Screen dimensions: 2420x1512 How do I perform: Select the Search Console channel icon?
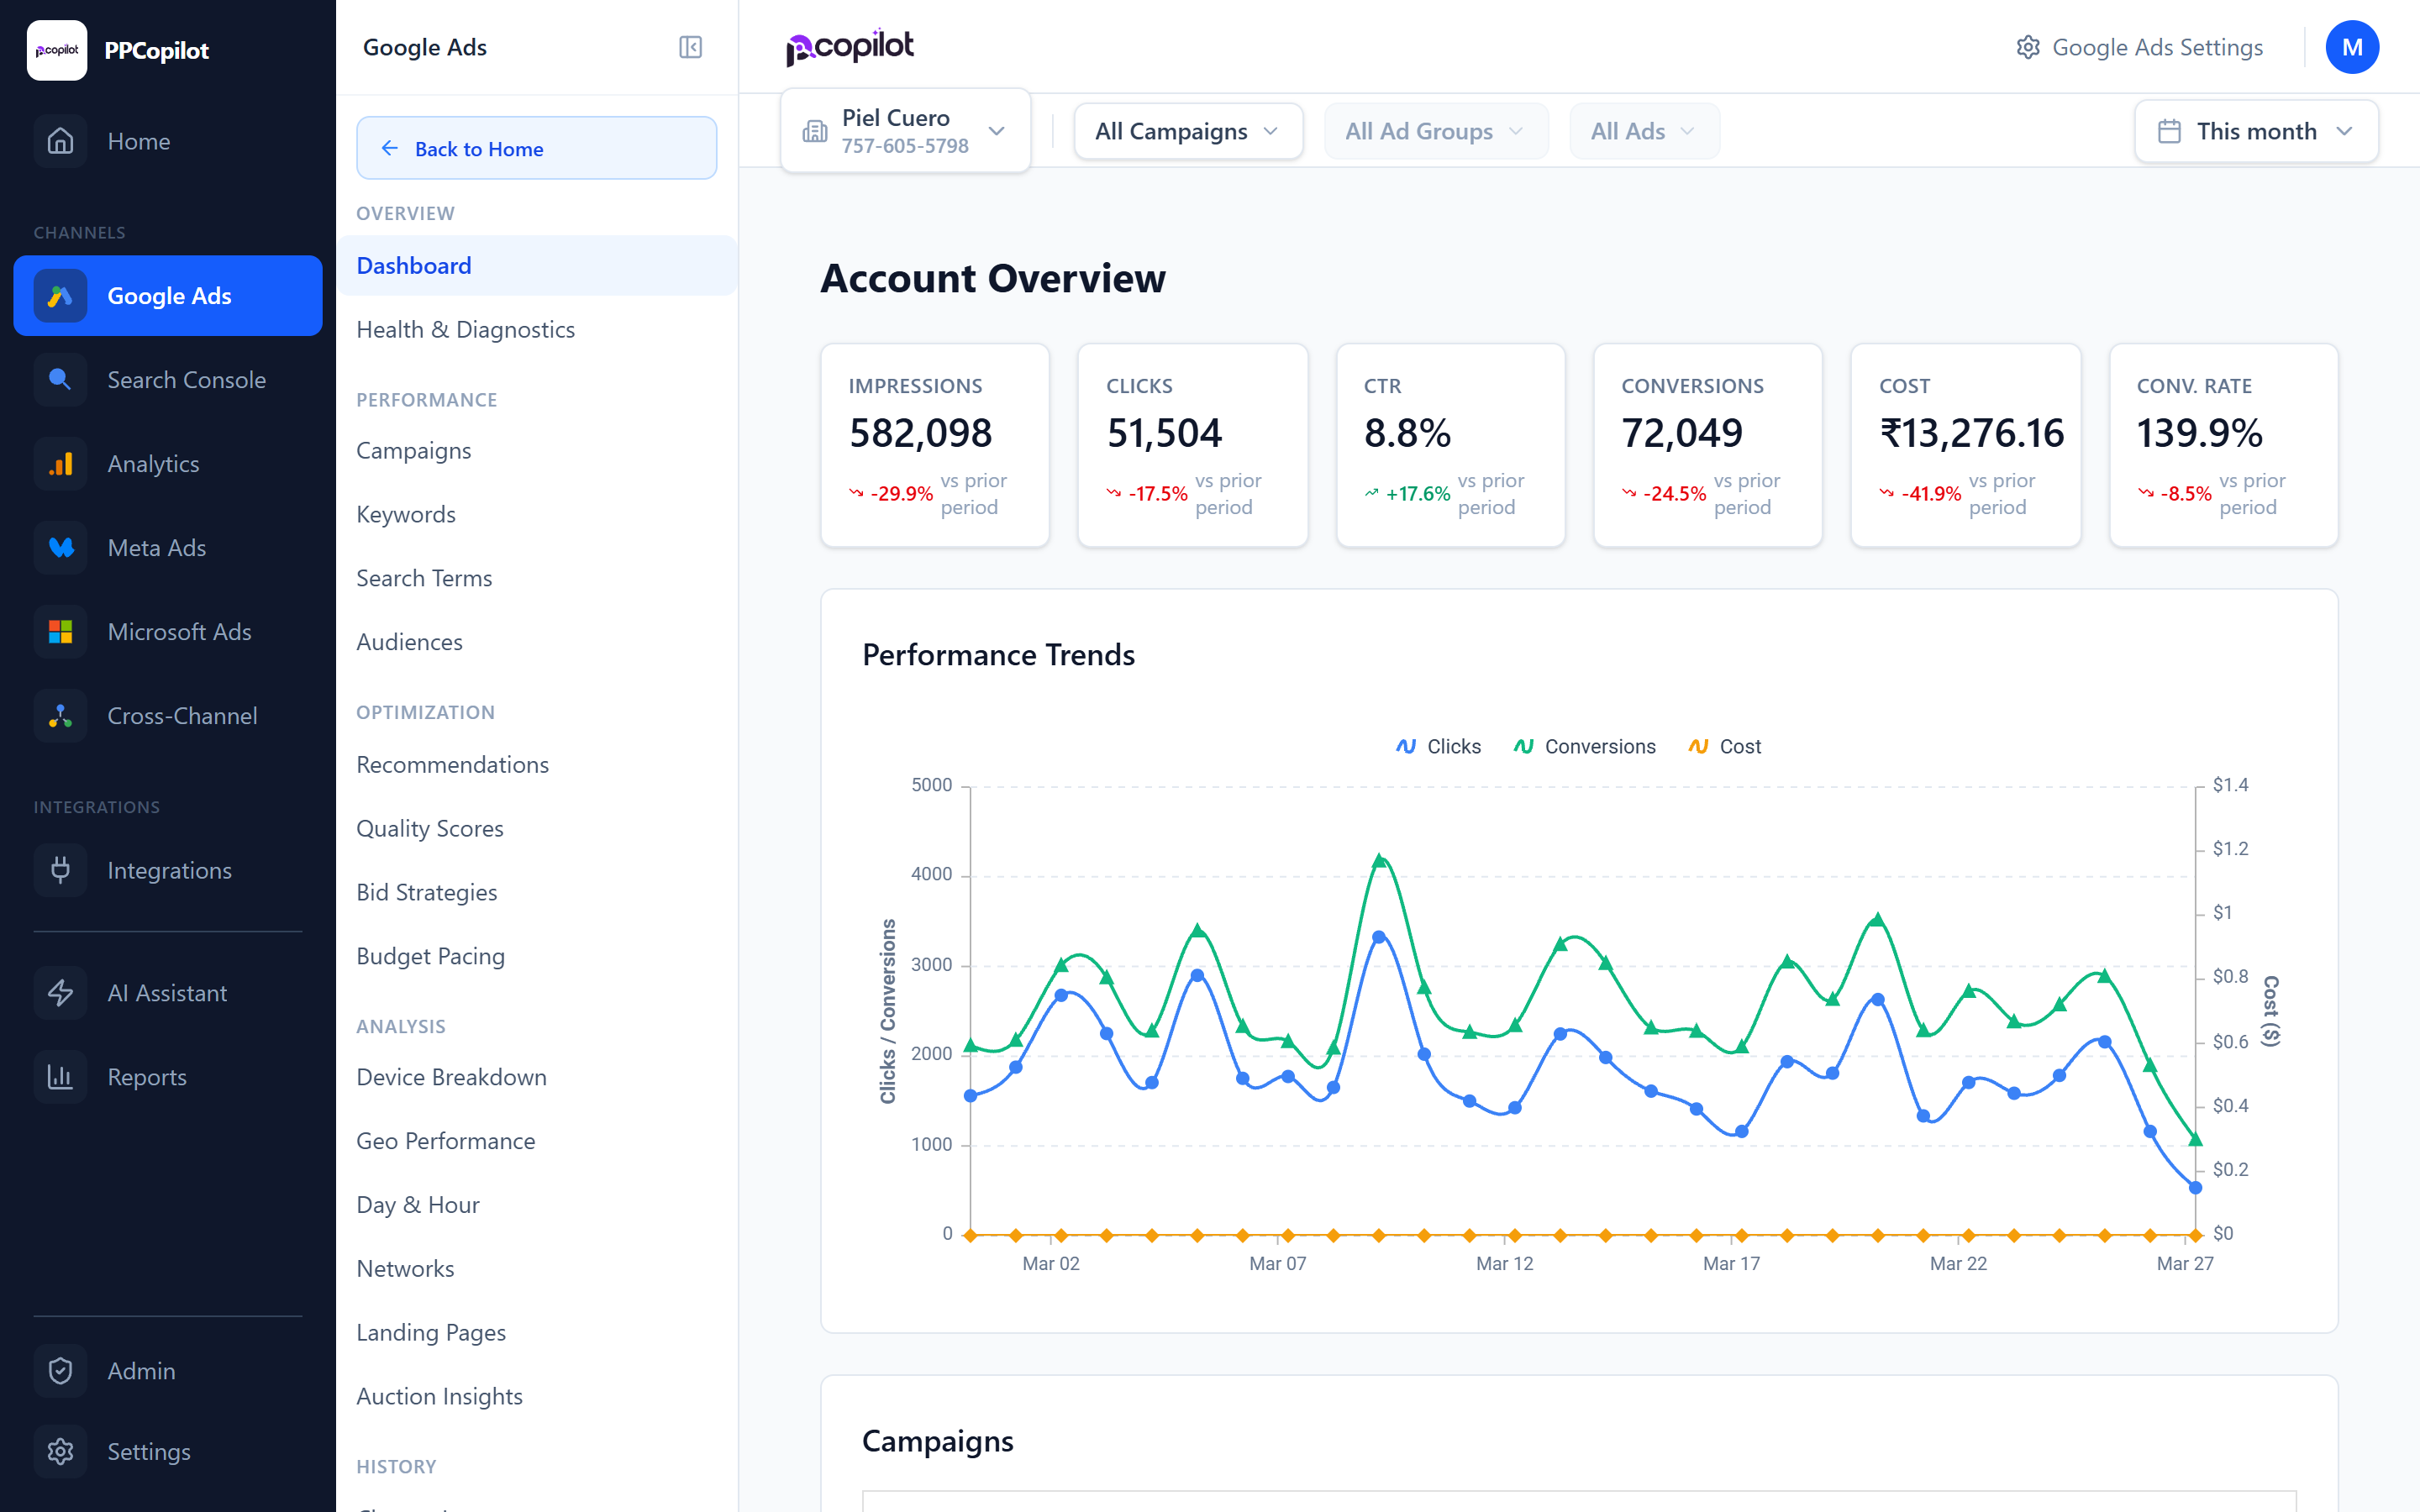point(60,380)
